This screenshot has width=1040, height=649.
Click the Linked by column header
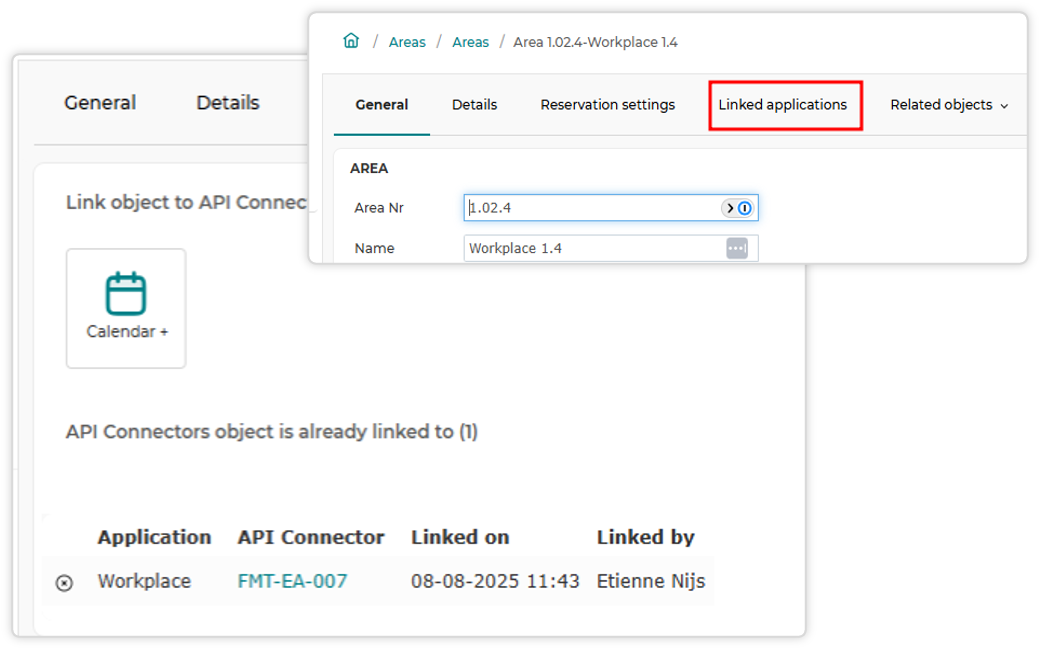[645, 537]
